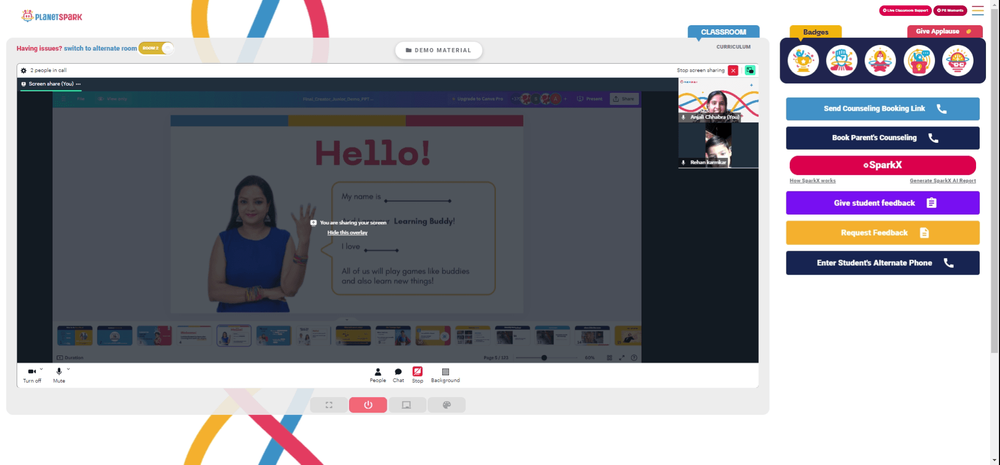Open the Background effects option
This screenshot has height=465, width=1000.
tap(445, 375)
